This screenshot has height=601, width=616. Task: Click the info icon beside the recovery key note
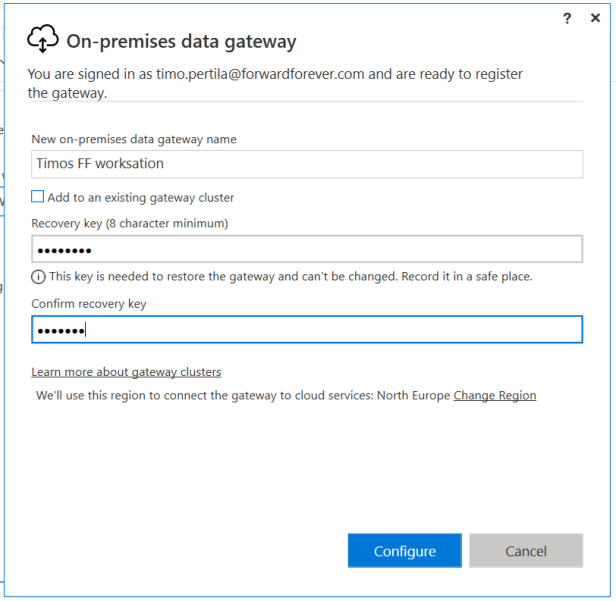pos(38,276)
